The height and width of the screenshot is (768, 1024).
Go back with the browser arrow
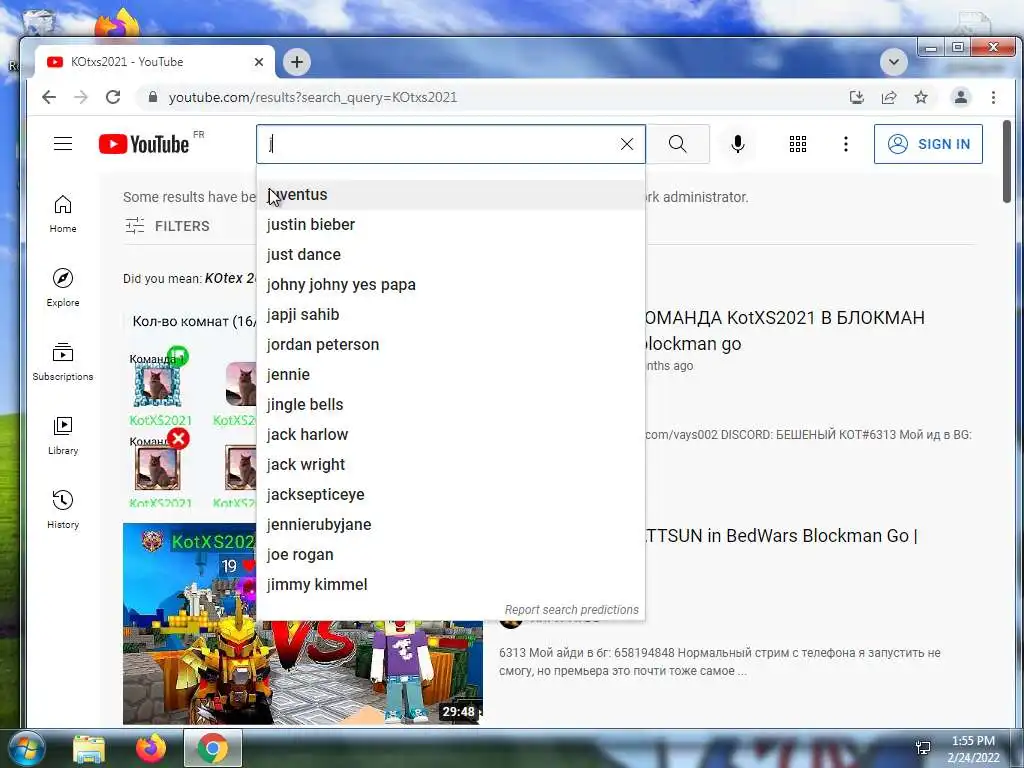[49, 97]
